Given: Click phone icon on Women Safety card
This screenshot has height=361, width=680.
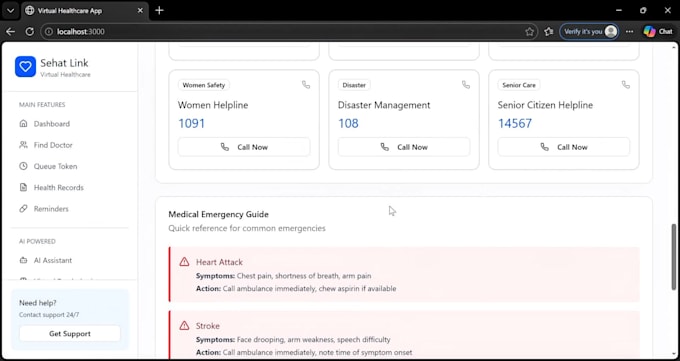Looking at the screenshot, I should pos(306,85).
